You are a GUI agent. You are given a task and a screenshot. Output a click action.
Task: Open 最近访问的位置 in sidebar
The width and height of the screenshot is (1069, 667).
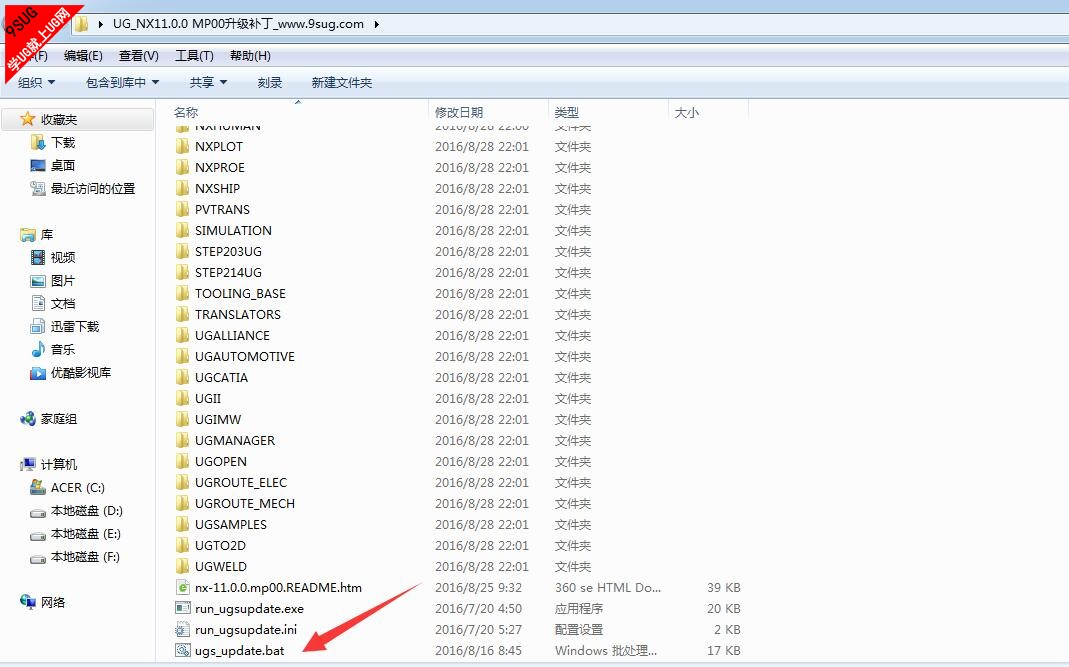click(82, 189)
